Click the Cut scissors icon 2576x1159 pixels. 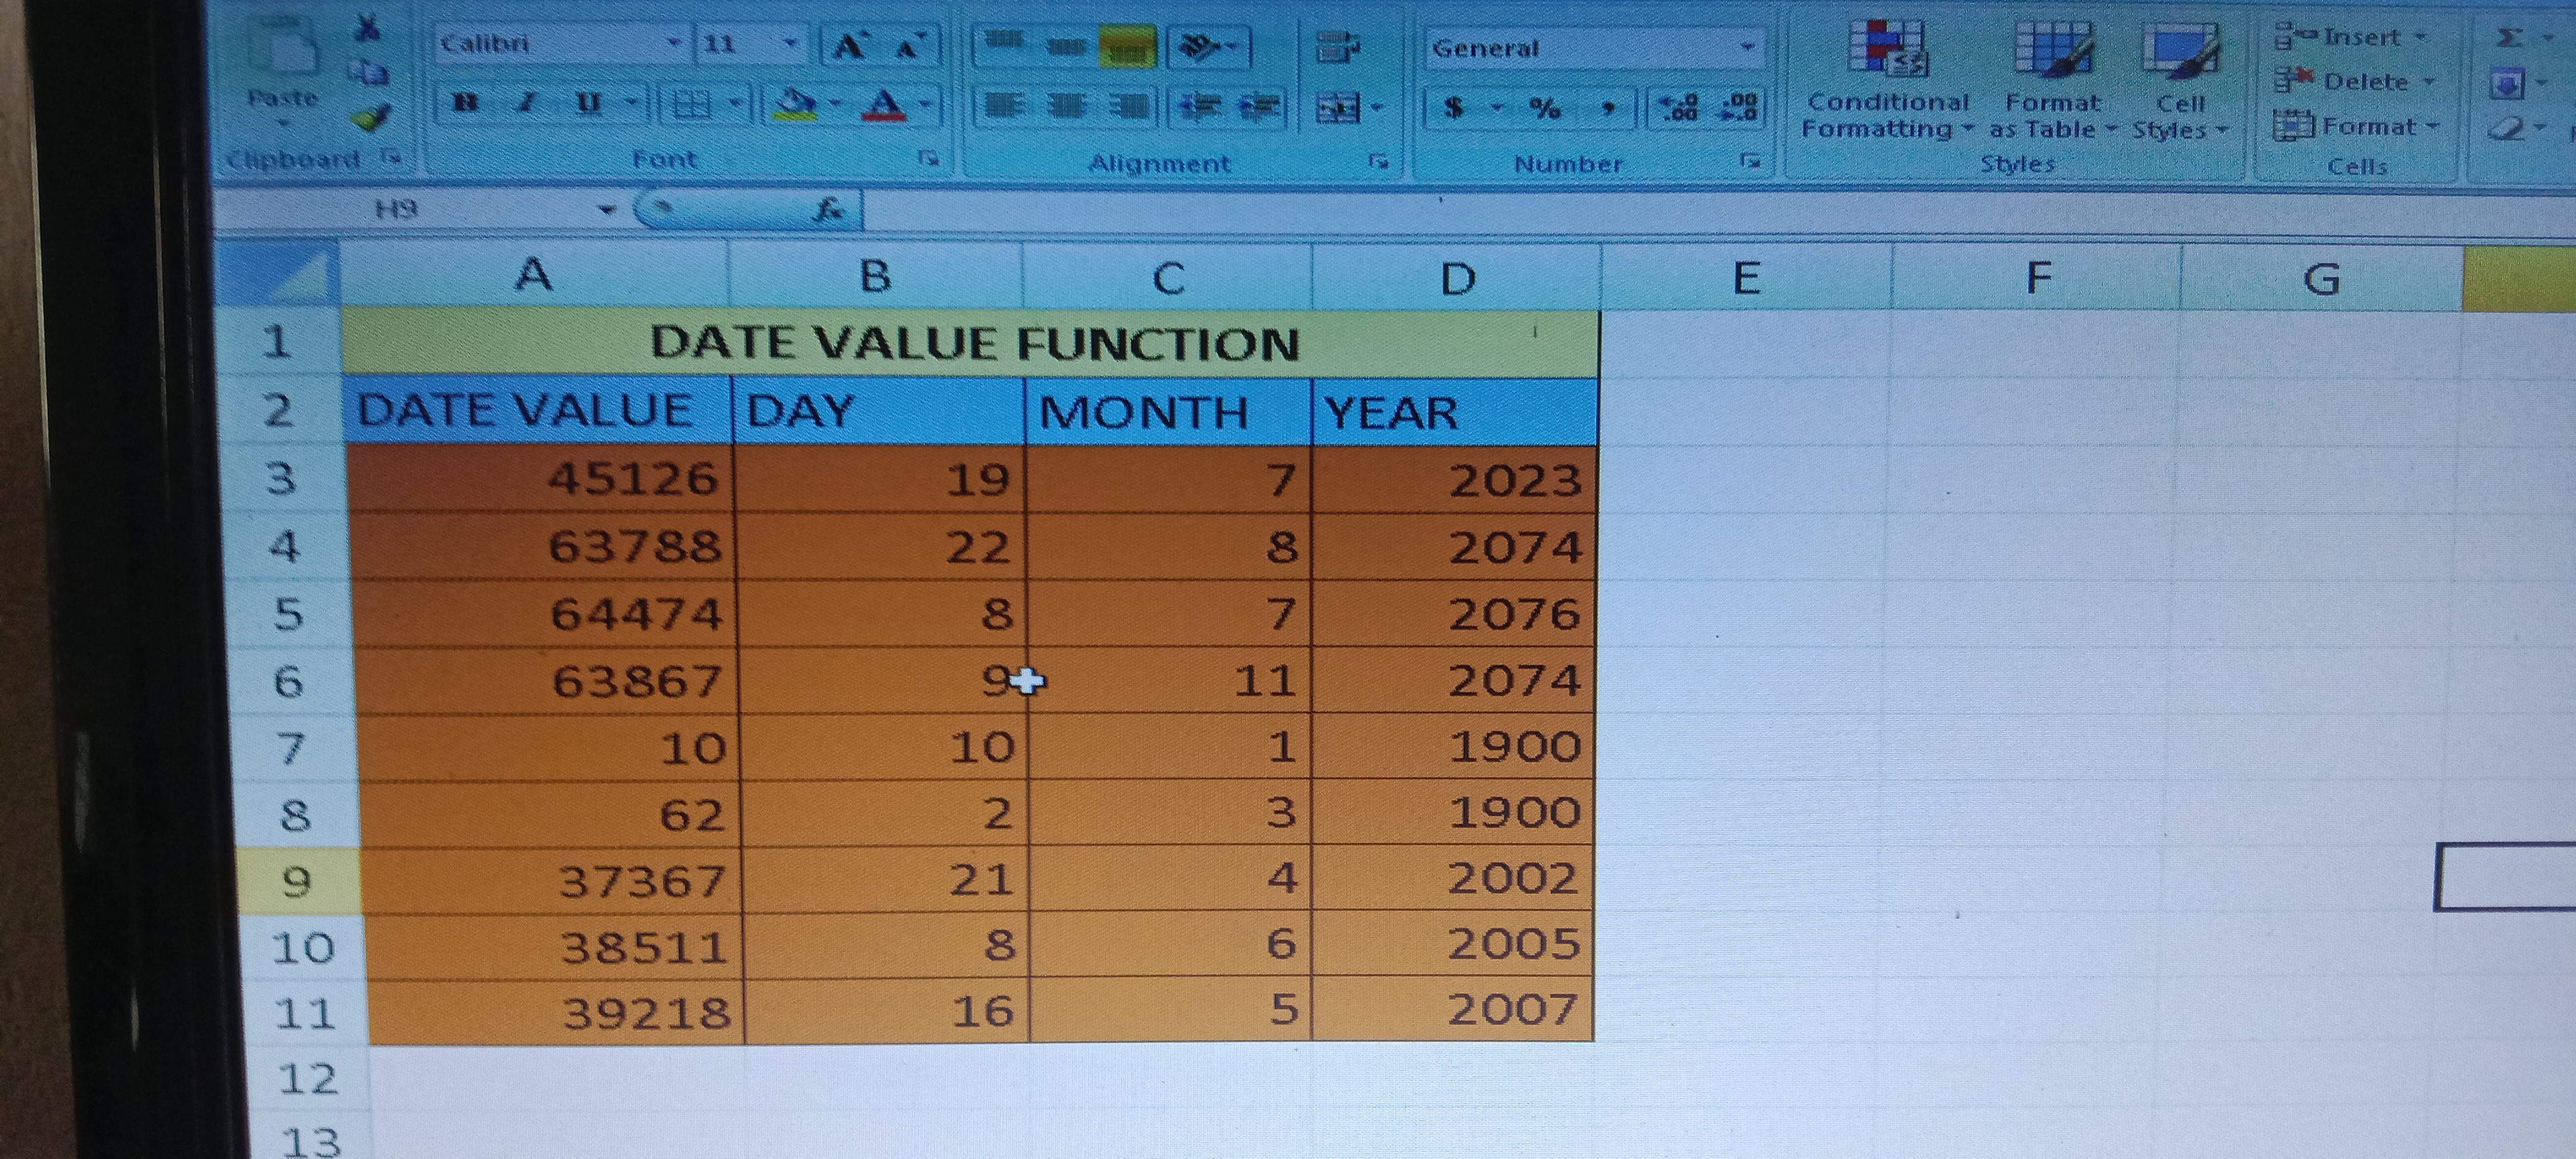tap(368, 28)
